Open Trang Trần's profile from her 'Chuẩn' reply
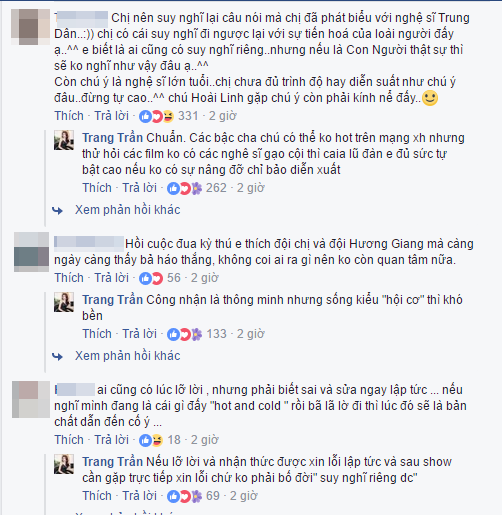The image size is (502, 515). [x=113, y=138]
